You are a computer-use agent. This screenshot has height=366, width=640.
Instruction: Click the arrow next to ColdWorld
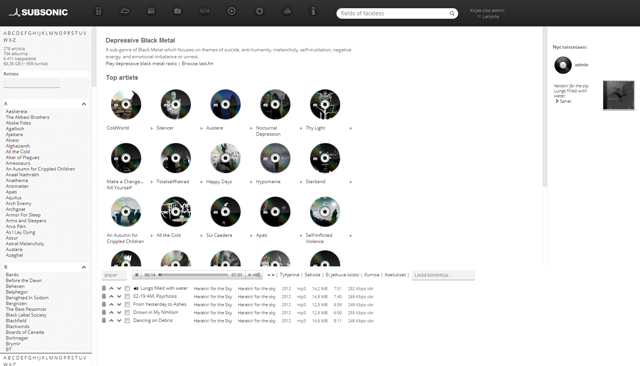point(152,128)
